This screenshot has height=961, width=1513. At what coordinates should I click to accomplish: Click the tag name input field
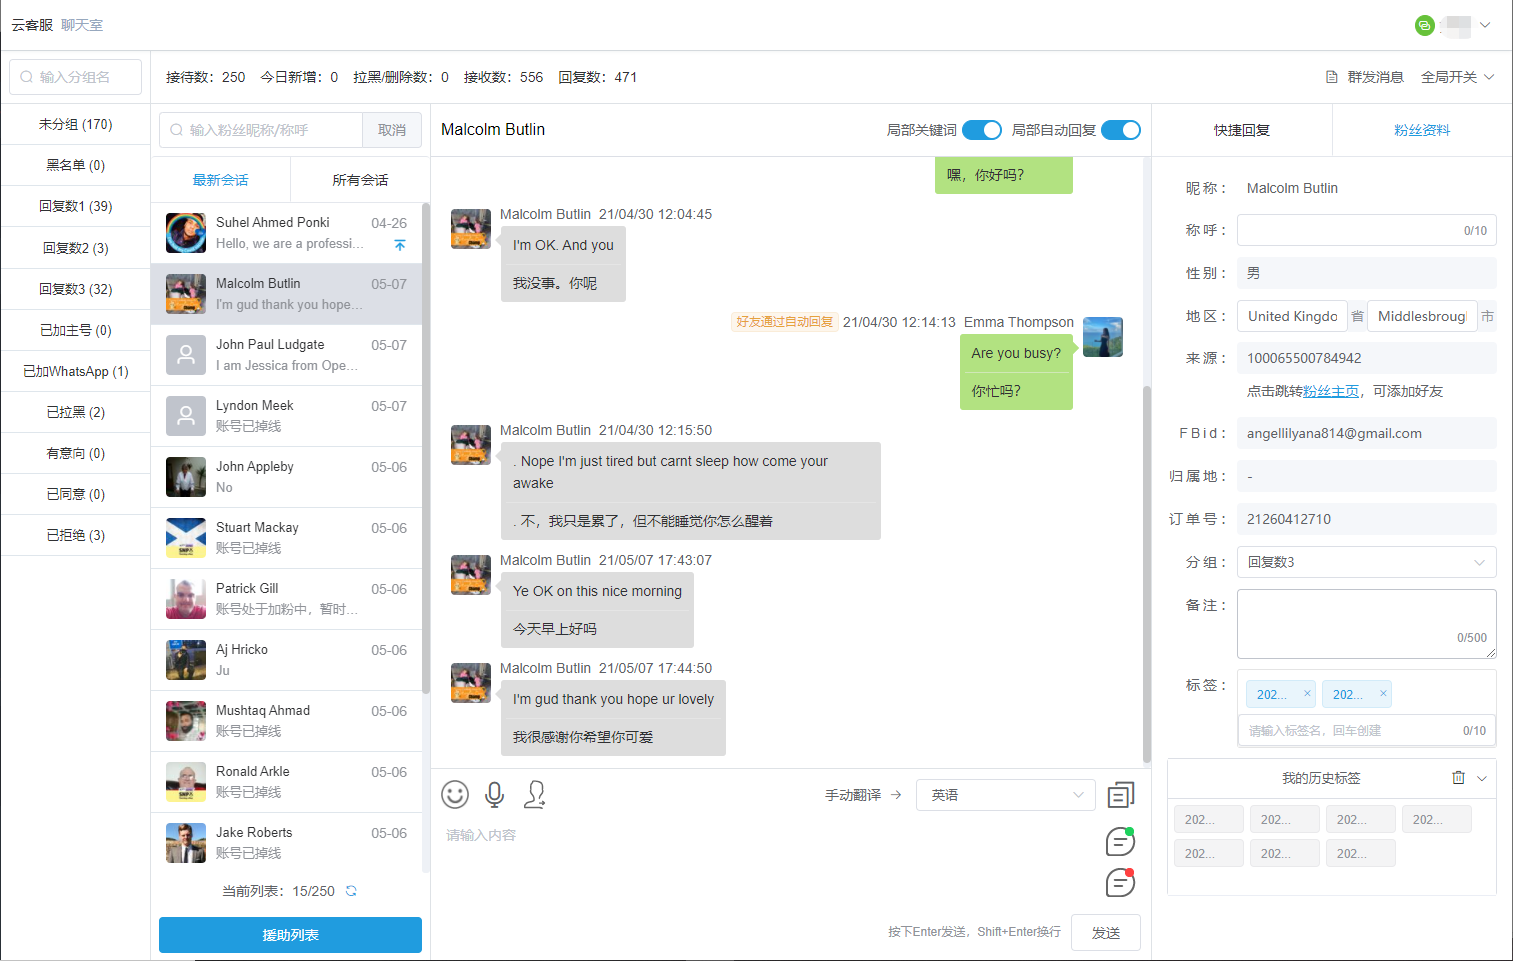click(1366, 730)
